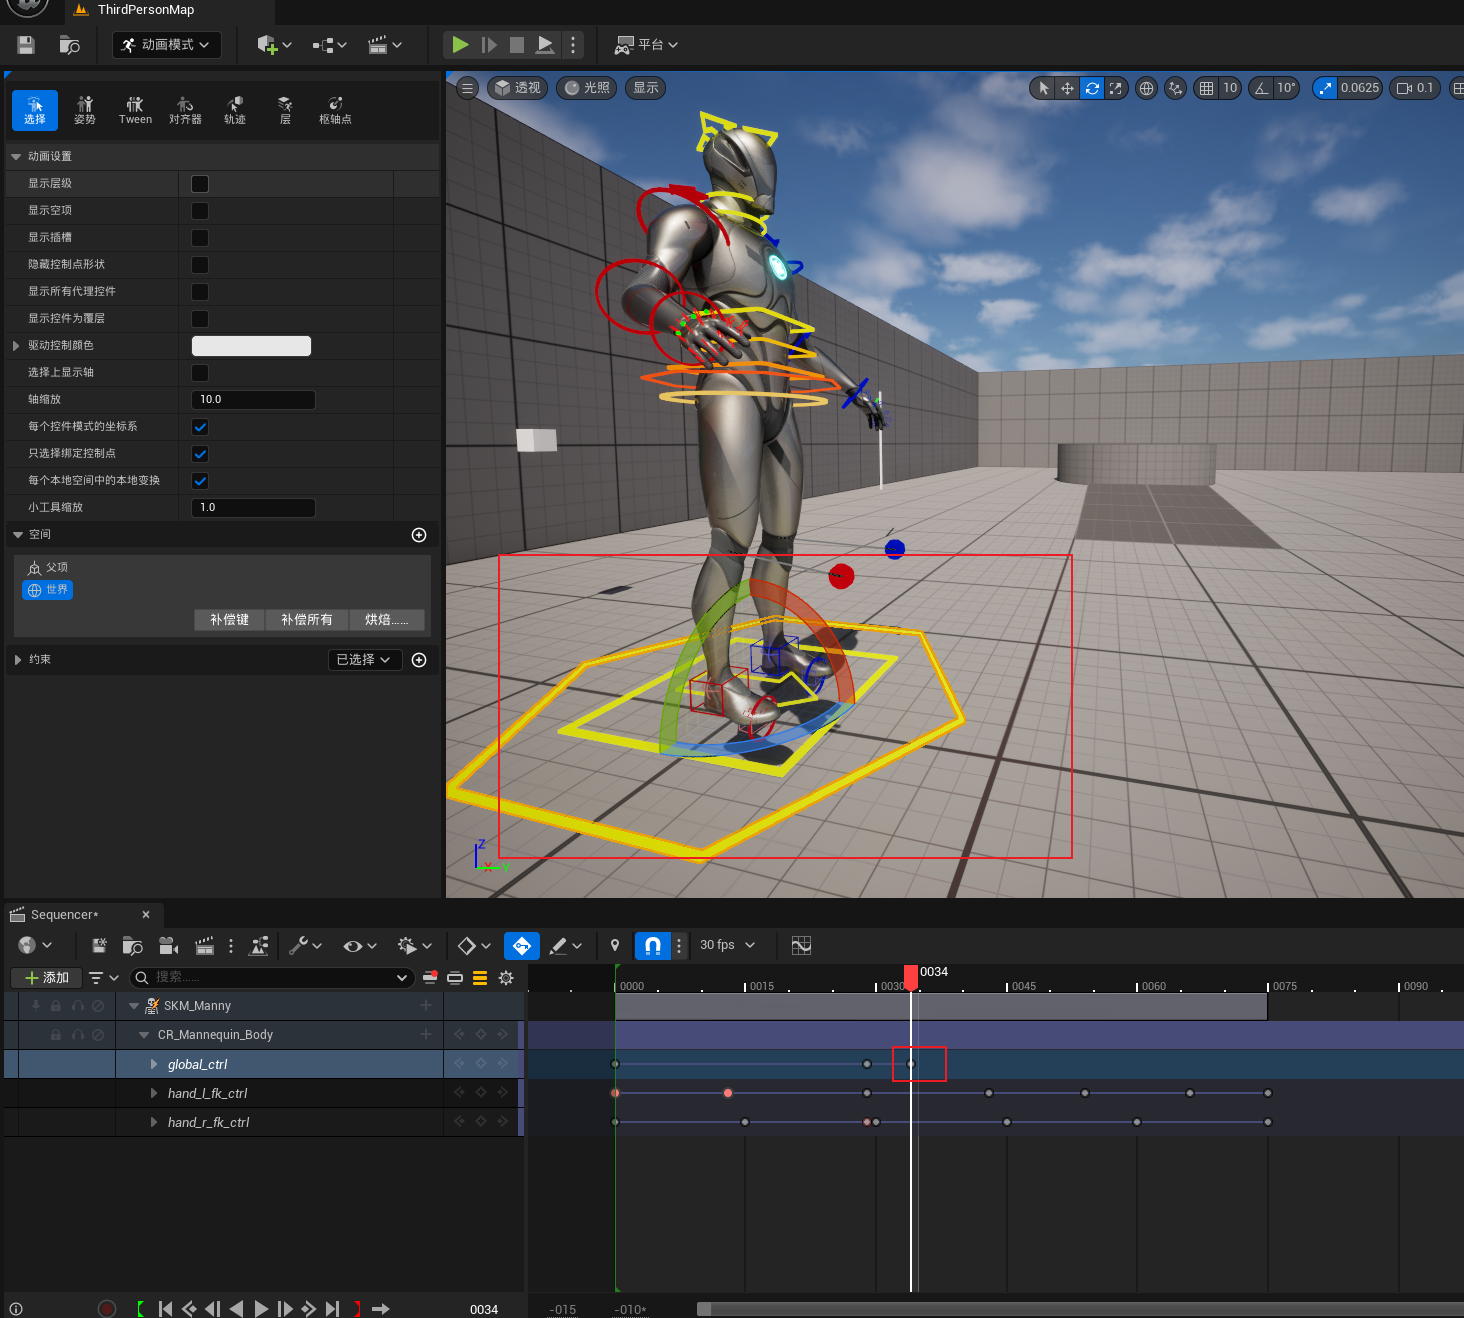Open the 轨迹 motion trail tool

coord(235,110)
